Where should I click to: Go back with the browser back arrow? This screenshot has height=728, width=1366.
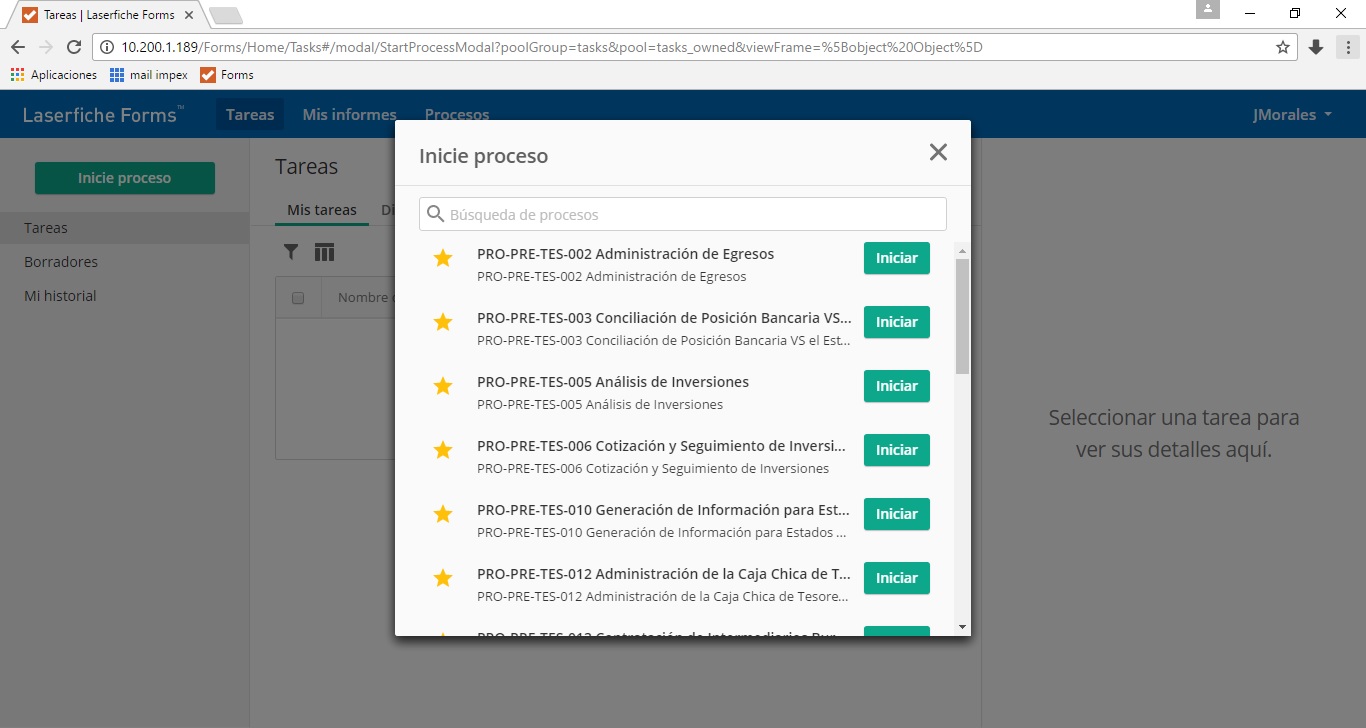18,47
